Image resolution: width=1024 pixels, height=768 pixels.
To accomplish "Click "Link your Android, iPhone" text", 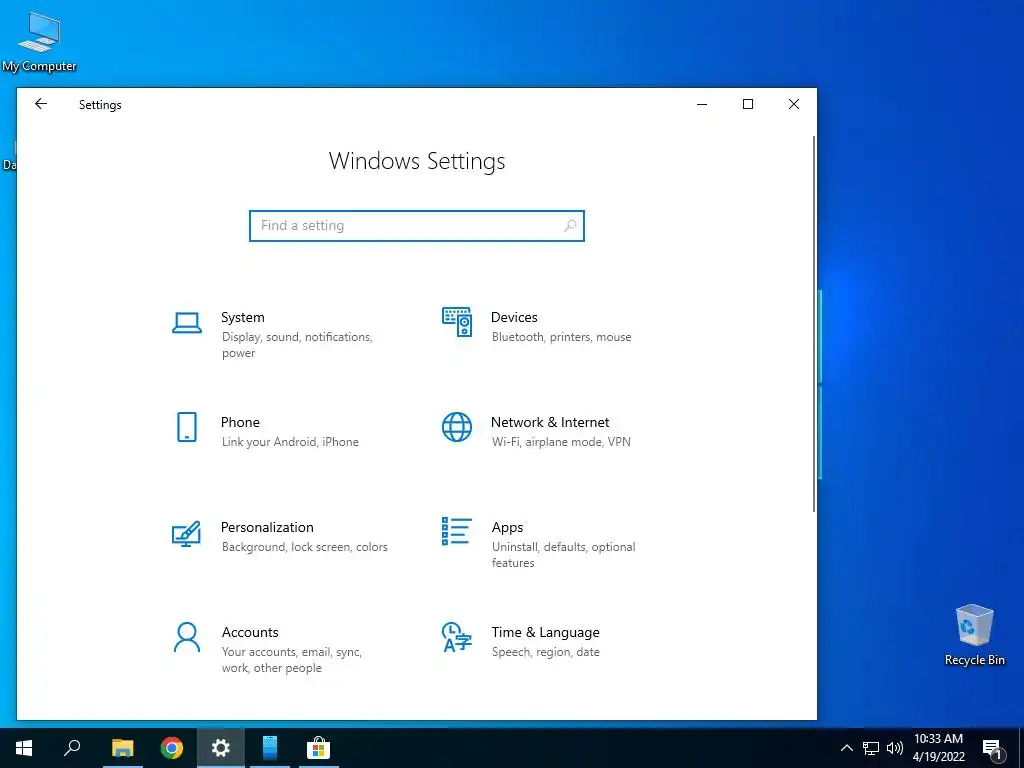I will [290, 442].
